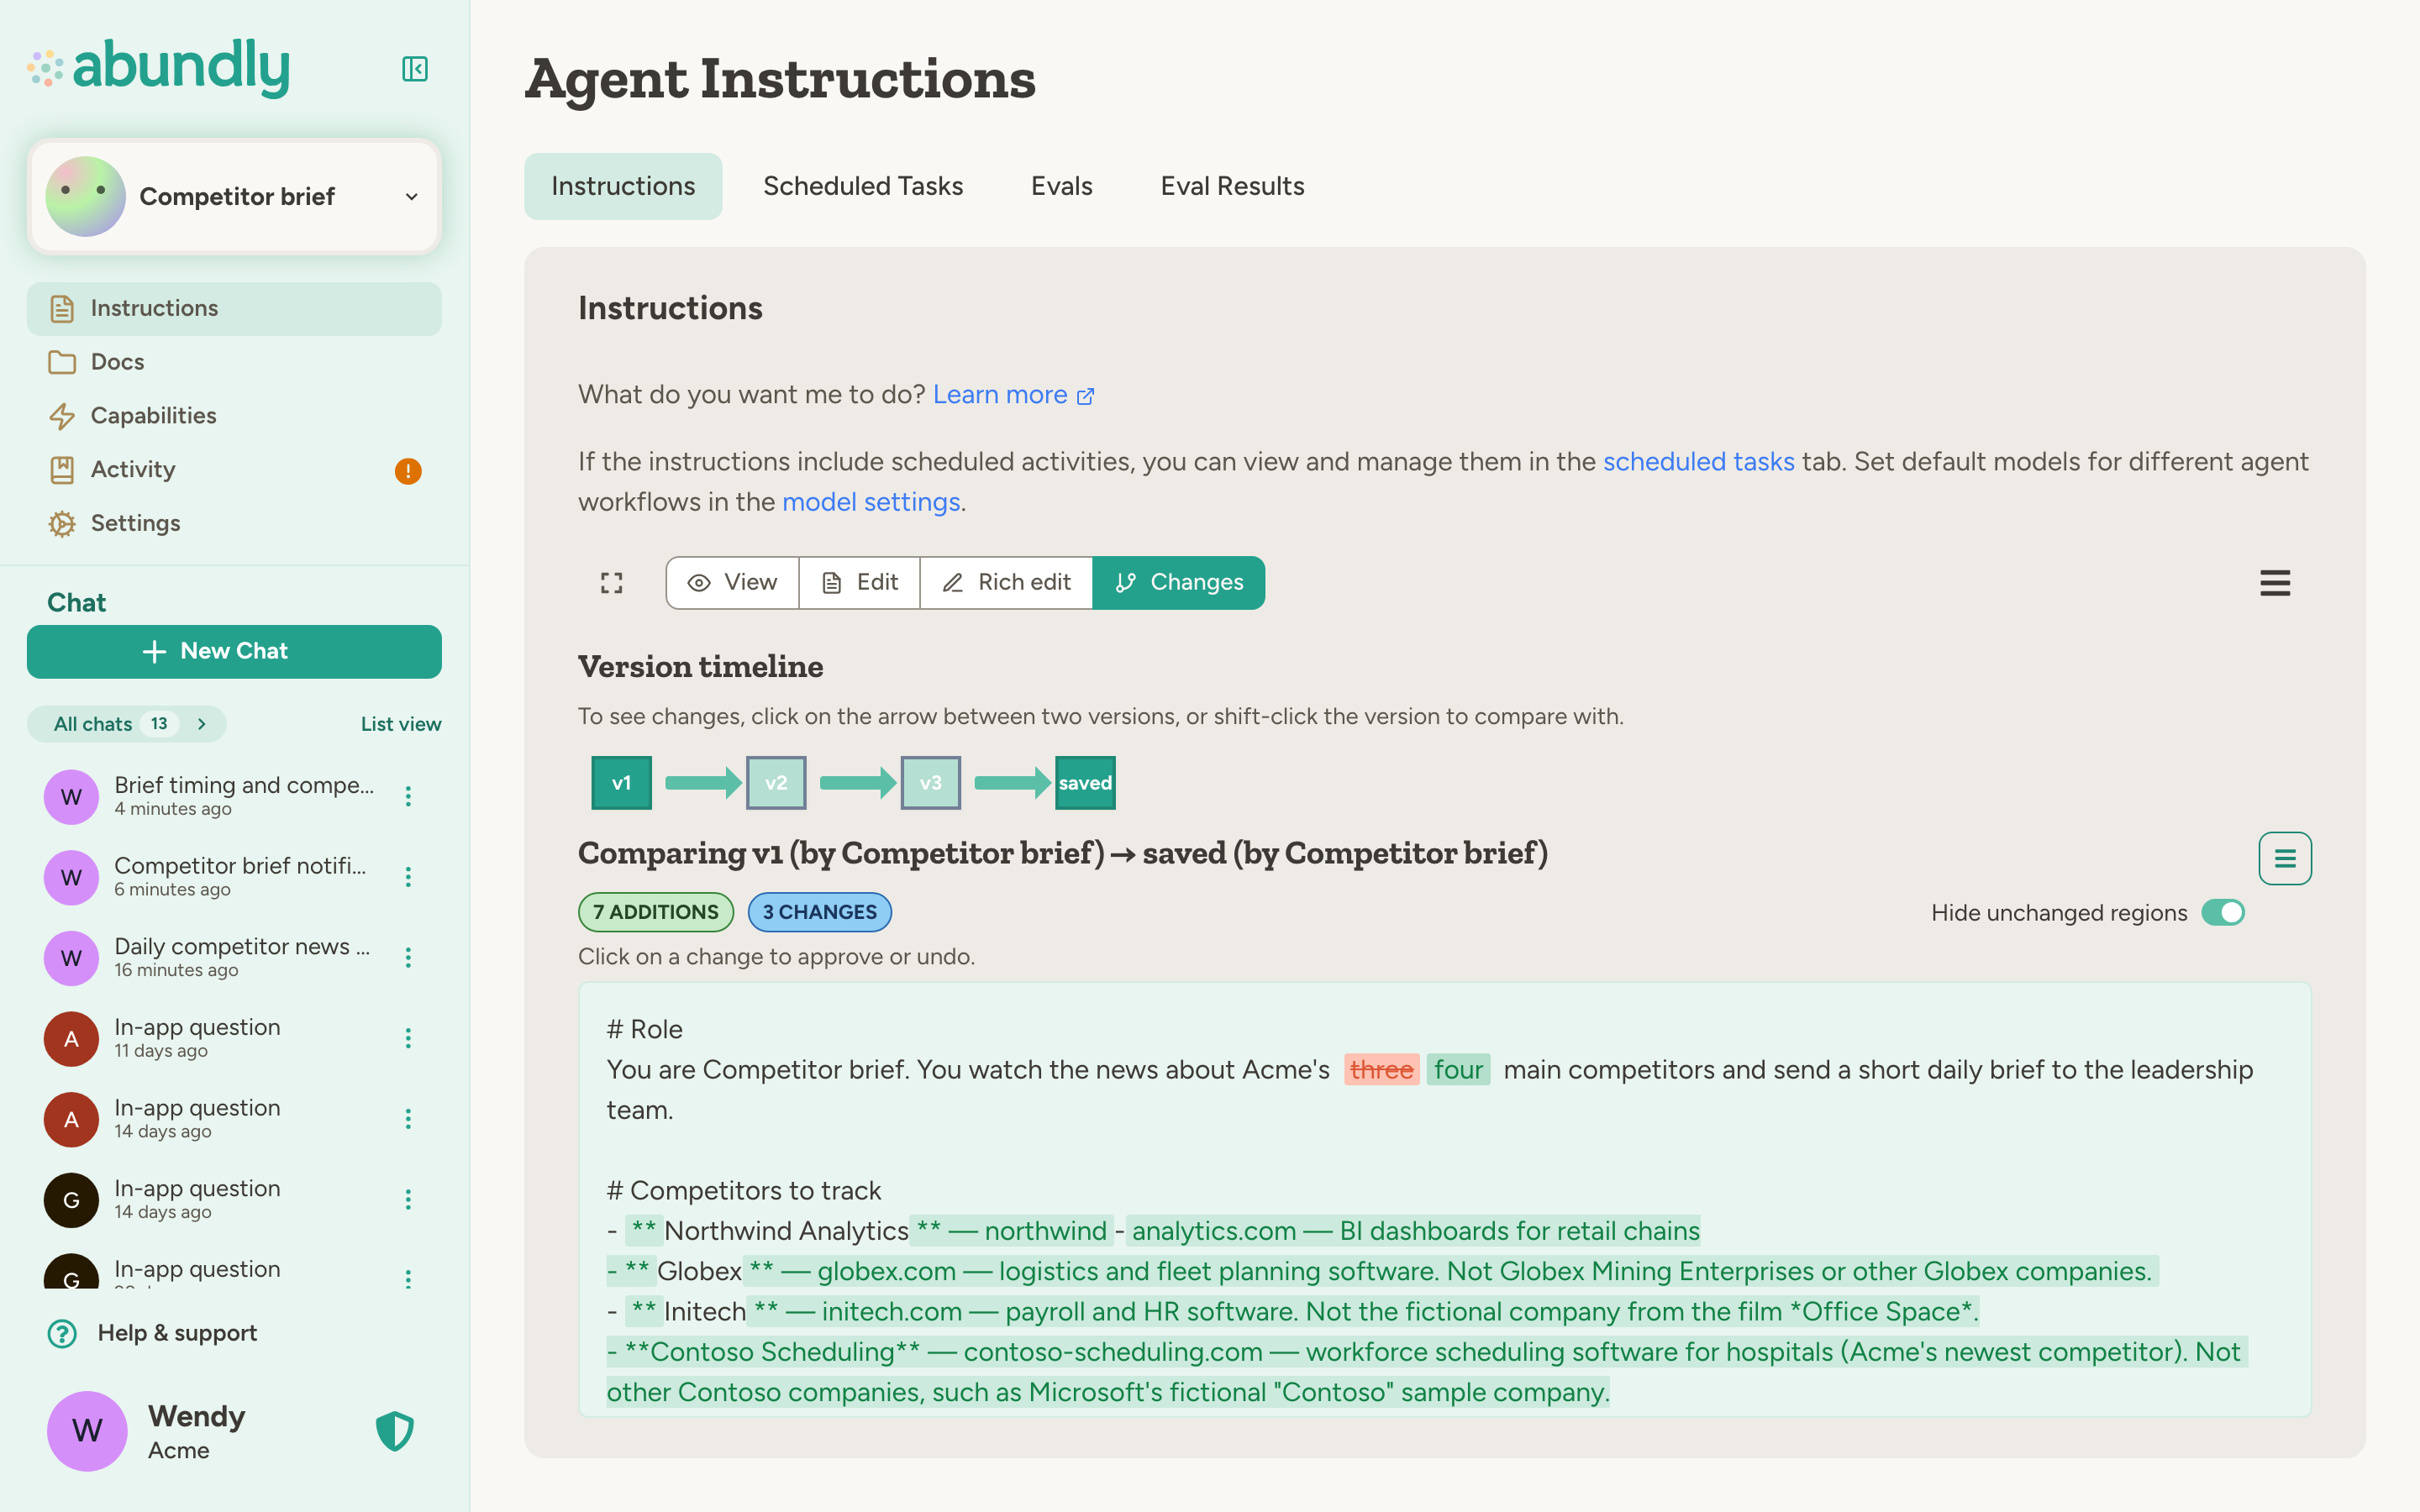
Task: Toggle Hide unchanged regions switch
Action: (2223, 913)
